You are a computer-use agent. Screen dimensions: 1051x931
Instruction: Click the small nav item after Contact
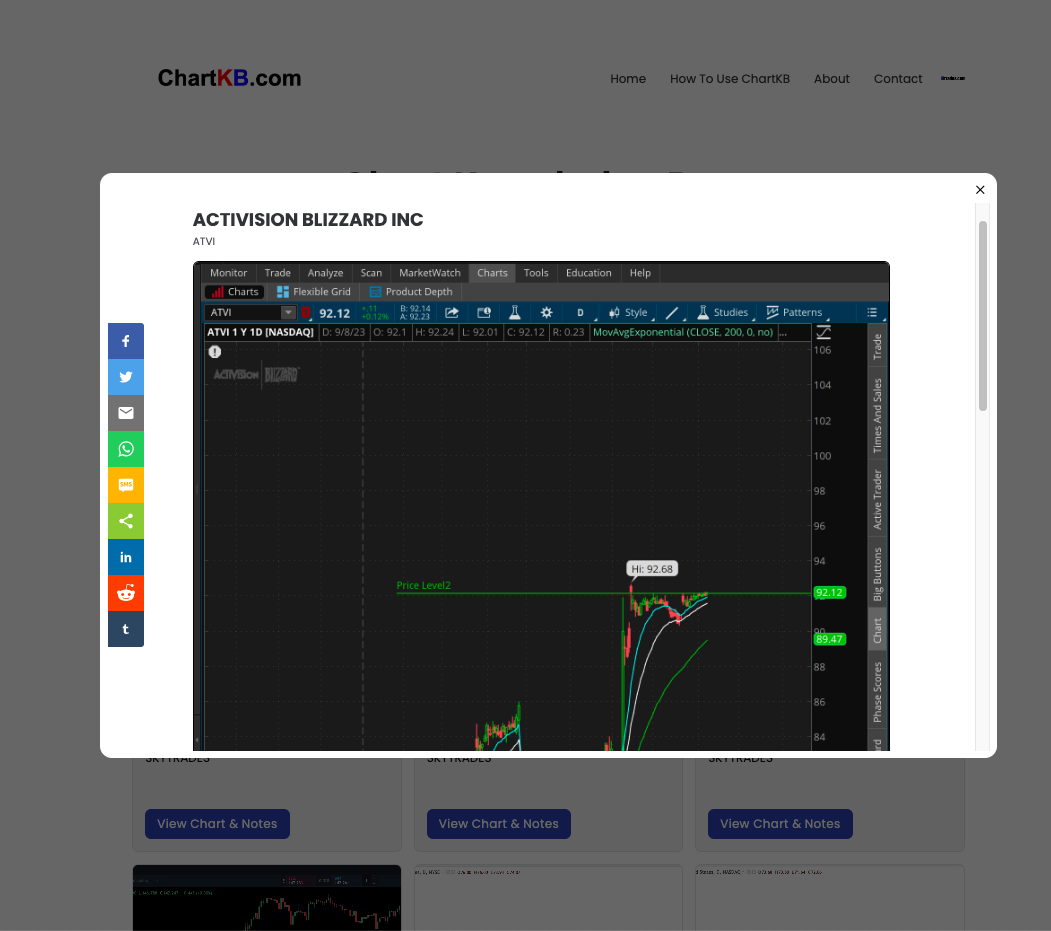[952, 78]
